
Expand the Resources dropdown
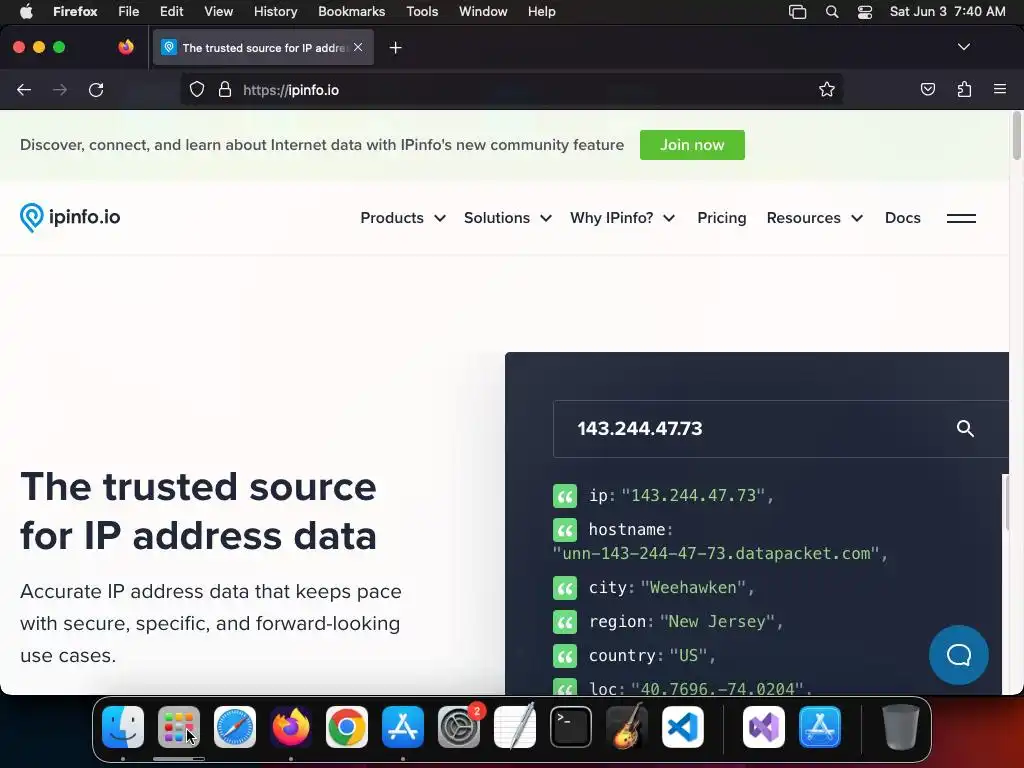(x=814, y=218)
